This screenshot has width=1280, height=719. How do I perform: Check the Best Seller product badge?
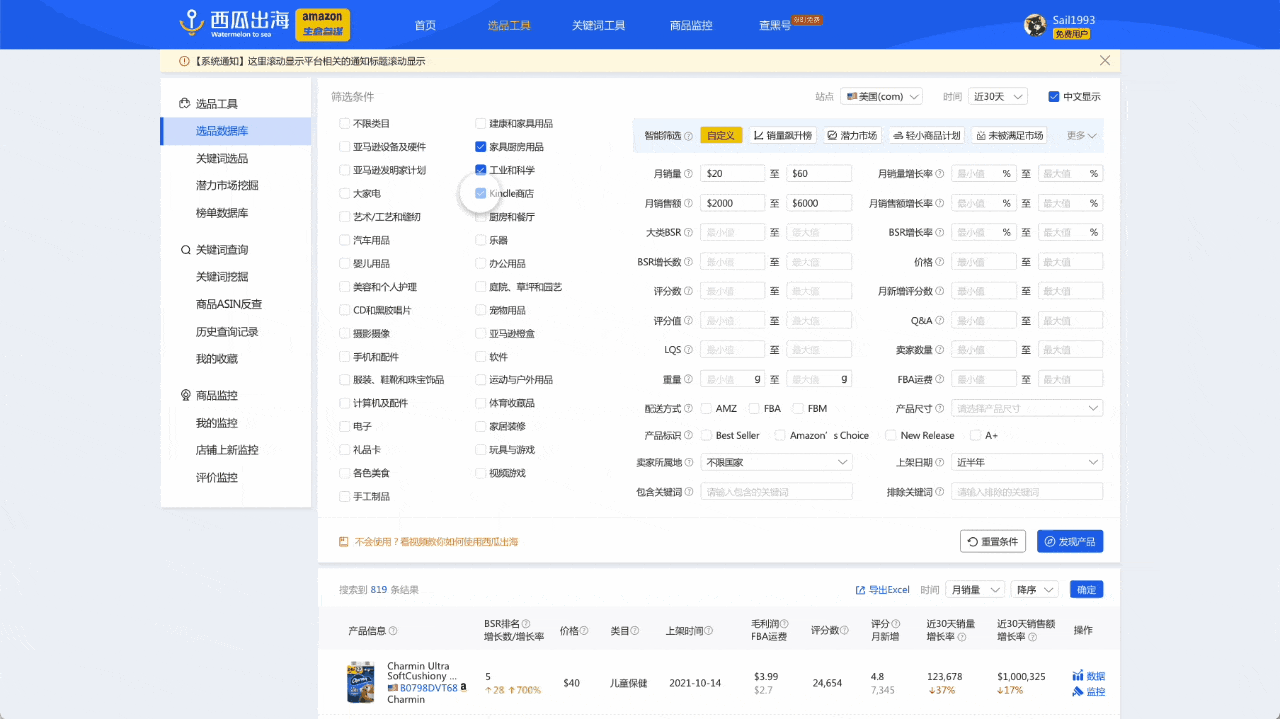click(x=706, y=436)
